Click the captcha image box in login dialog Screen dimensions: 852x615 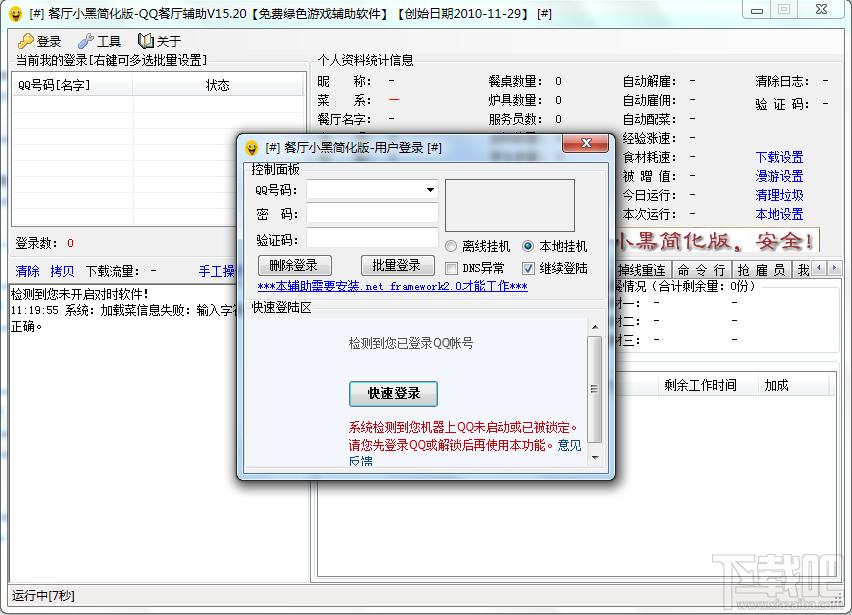coord(510,205)
